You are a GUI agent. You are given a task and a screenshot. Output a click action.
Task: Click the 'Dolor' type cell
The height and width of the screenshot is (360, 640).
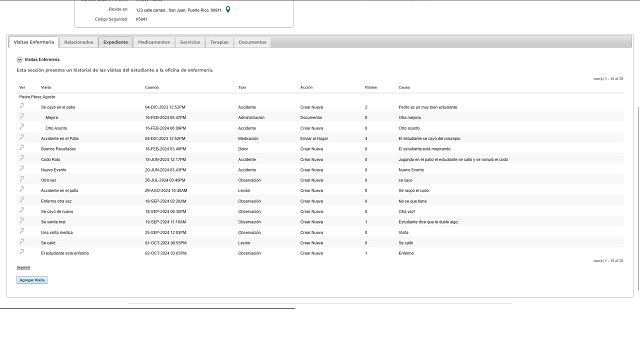[x=243, y=149]
